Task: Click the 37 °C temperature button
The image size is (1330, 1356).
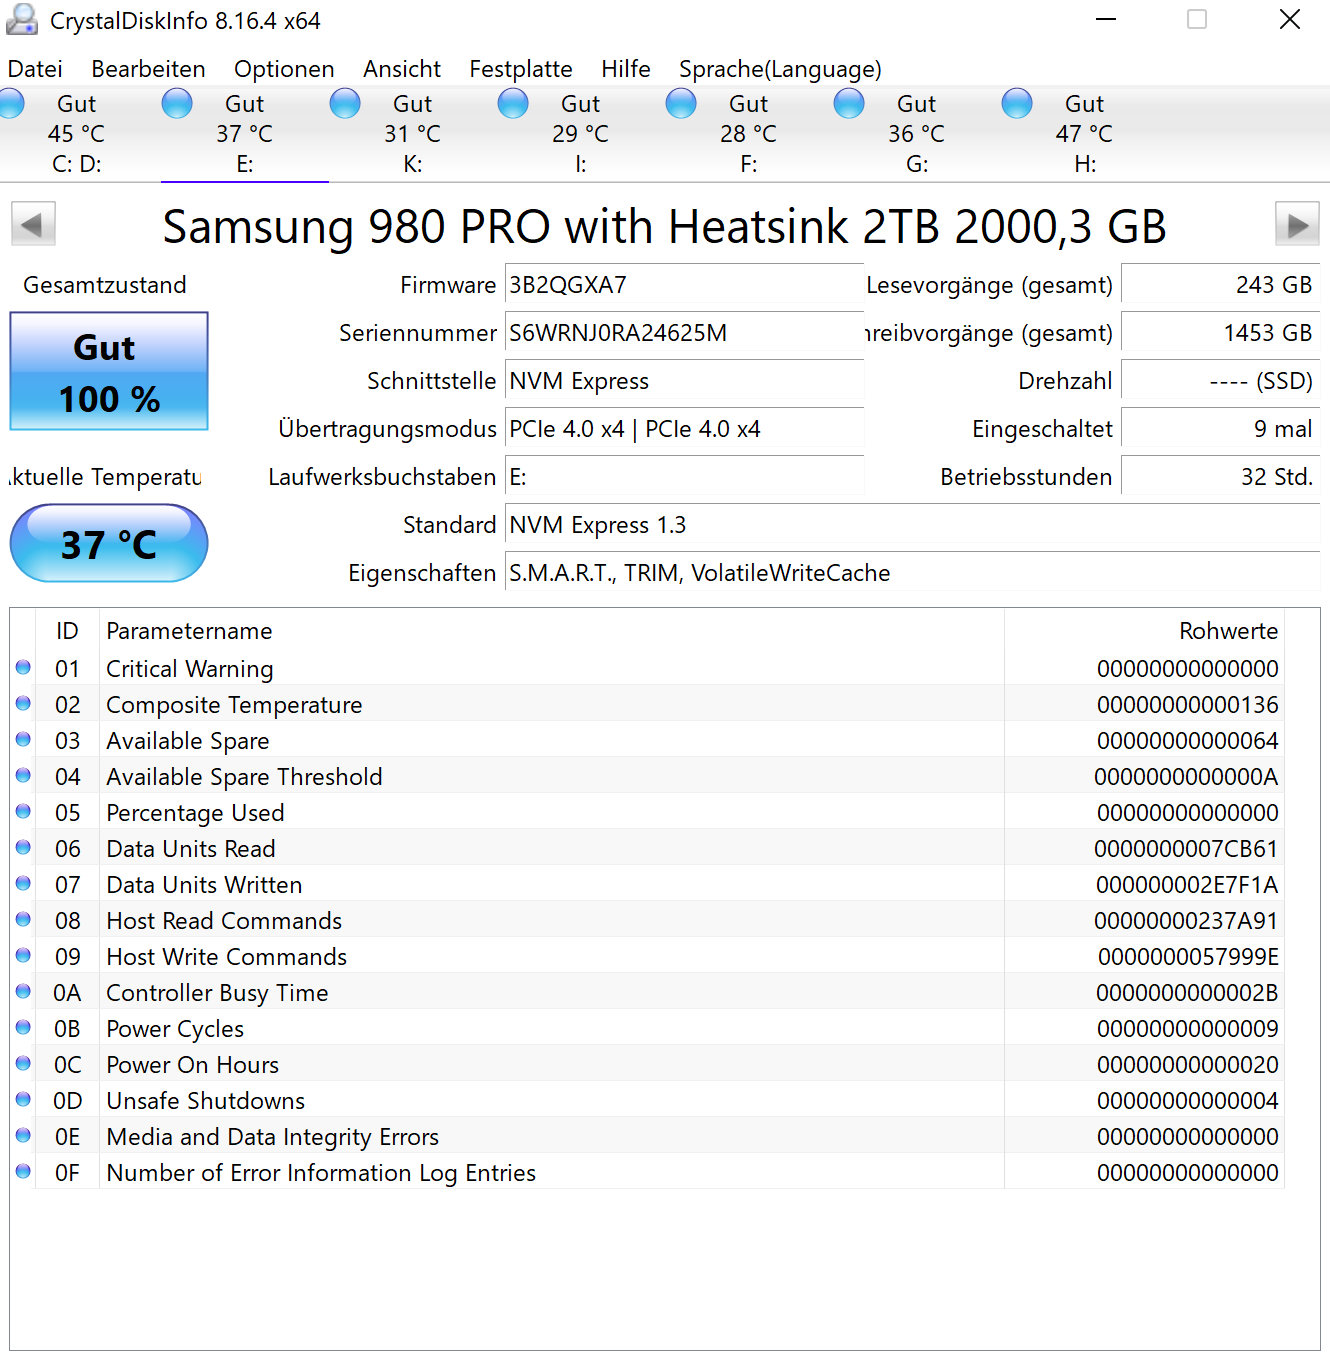Action: 109,543
